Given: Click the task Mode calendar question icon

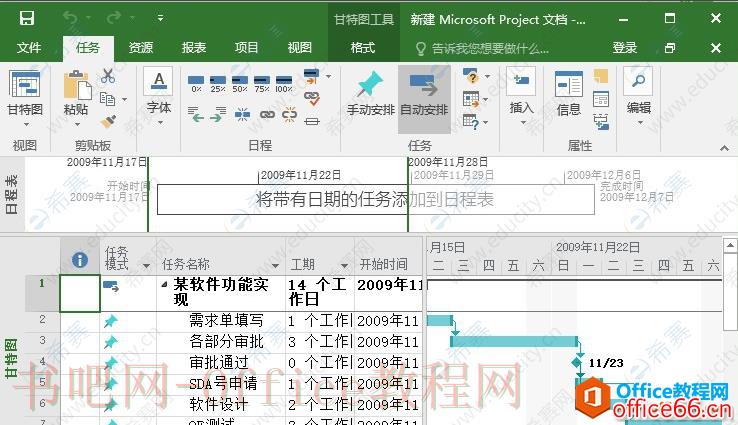Looking at the screenshot, I should tap(471, 122).
